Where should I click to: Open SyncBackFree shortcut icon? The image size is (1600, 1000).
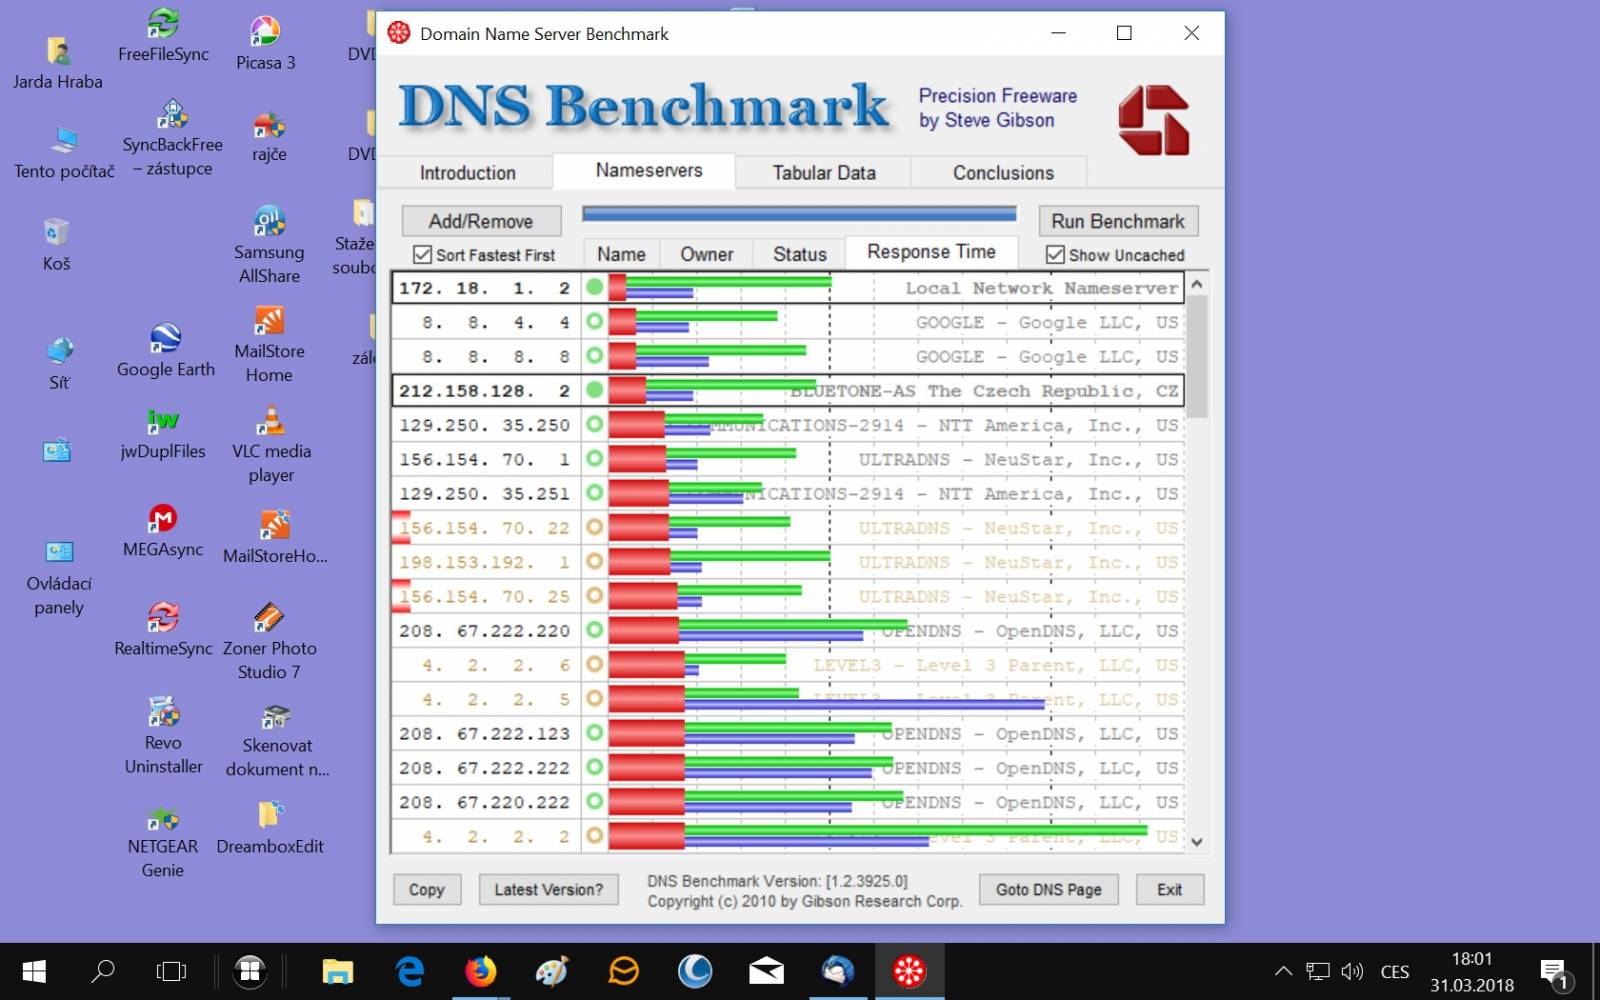point(172,138)
